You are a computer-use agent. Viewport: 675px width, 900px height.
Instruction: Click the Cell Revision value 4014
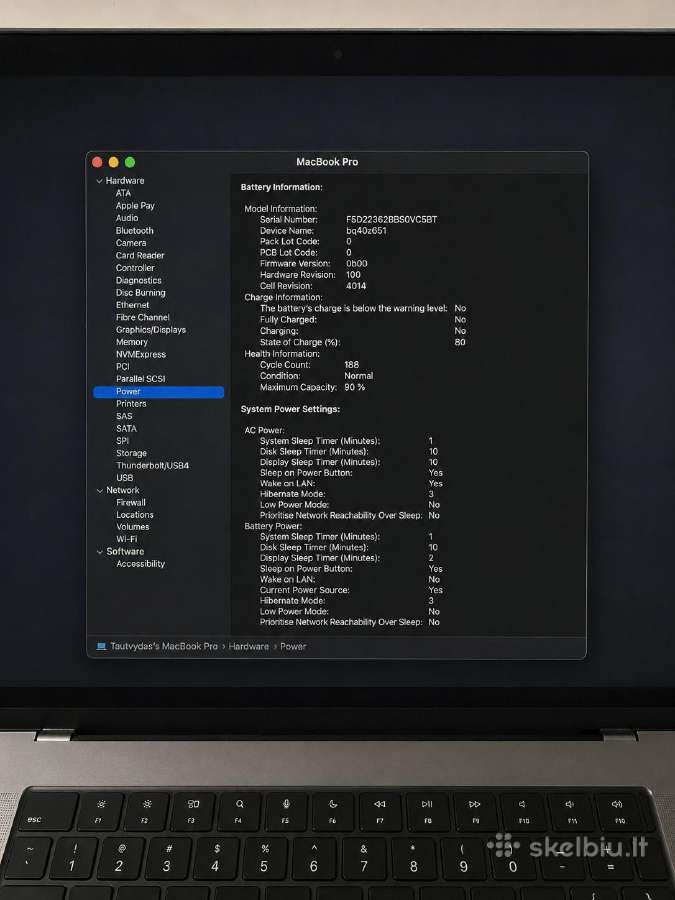point(356,286)
